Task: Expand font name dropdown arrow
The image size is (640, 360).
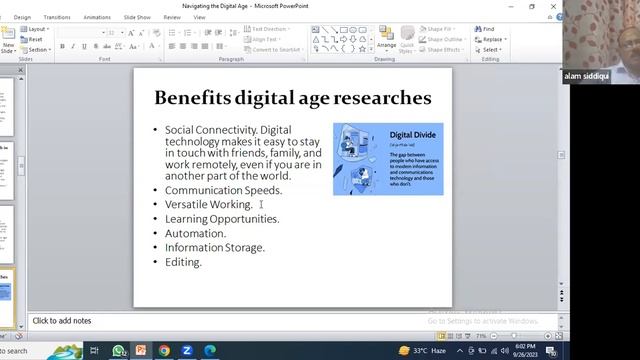Action: click(103, 33)
